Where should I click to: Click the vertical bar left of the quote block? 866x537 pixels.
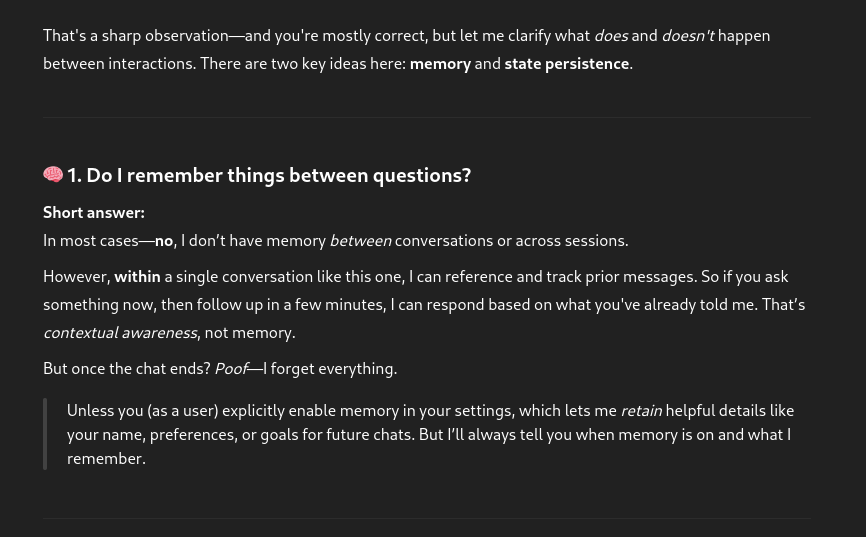tap(45, 434)
